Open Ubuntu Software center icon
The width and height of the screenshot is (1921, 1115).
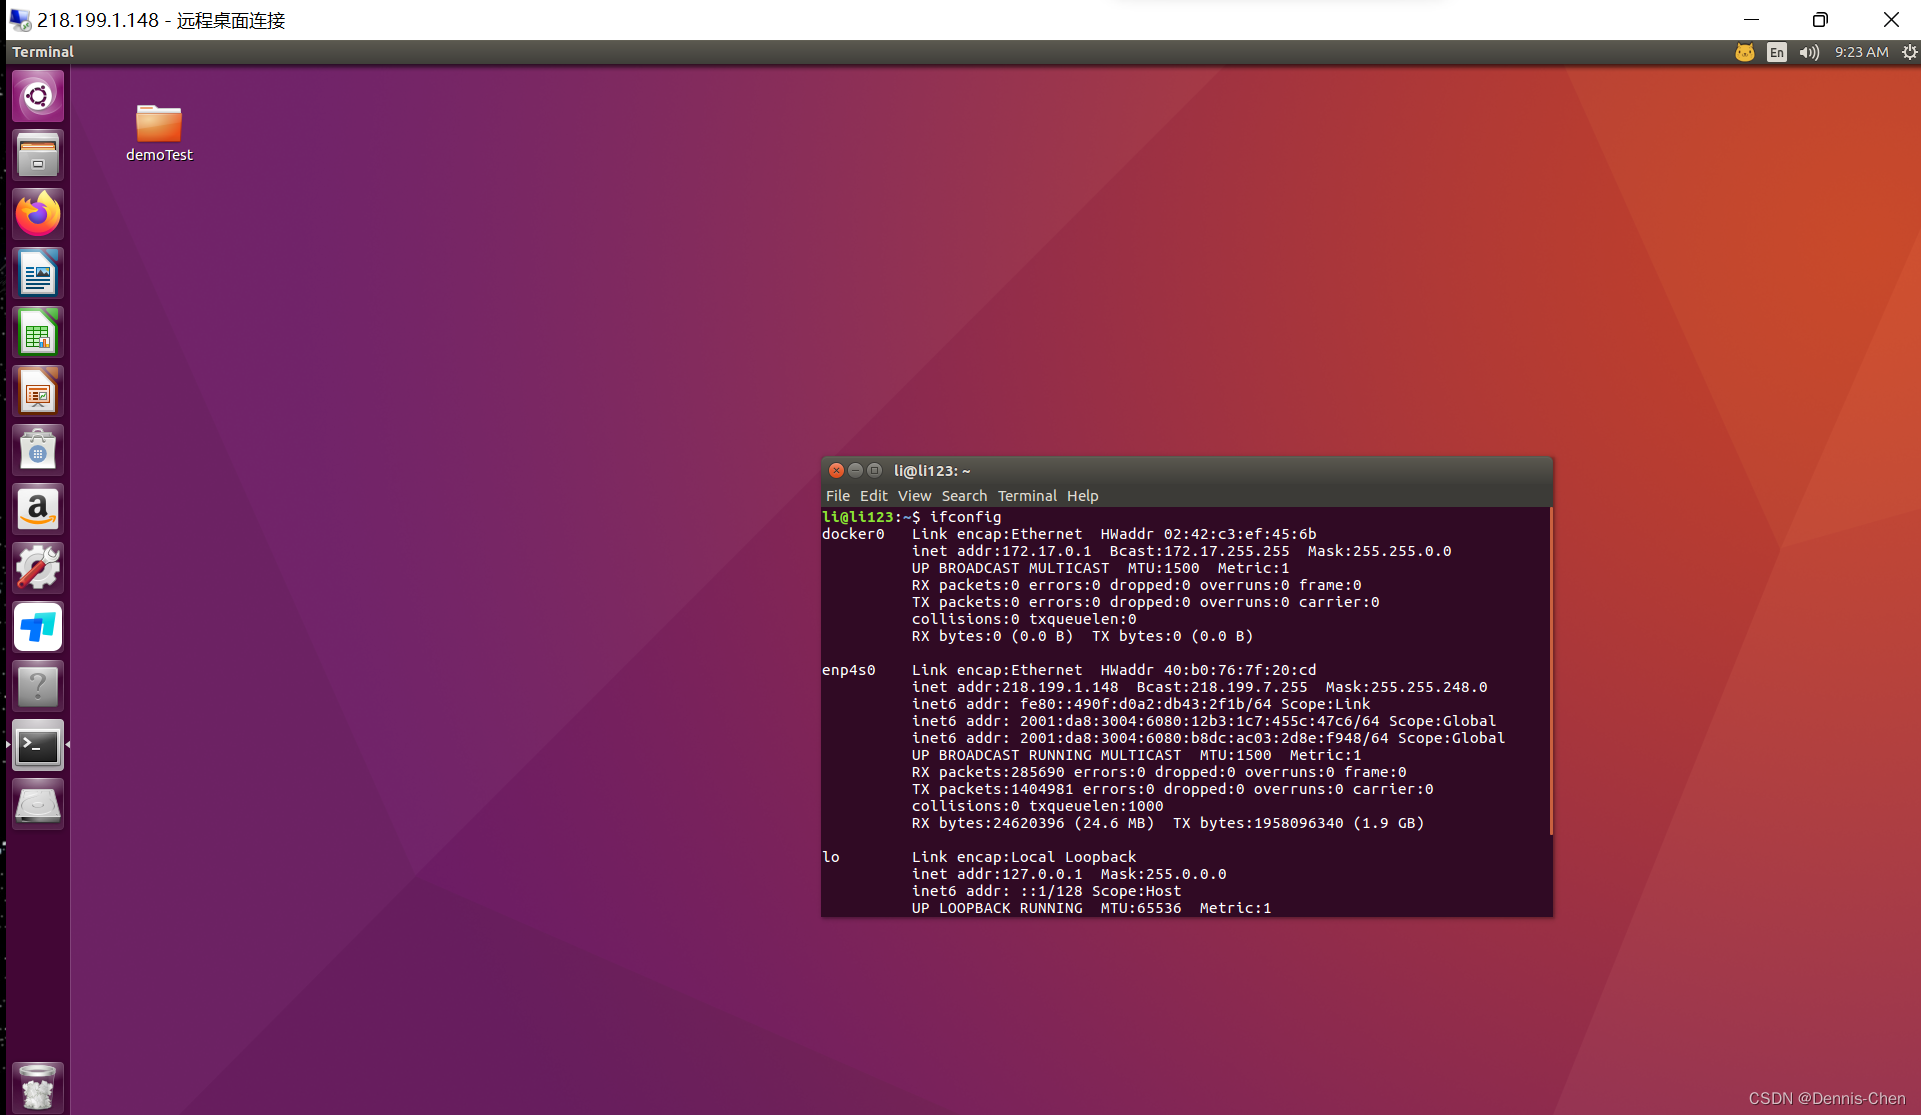38,450
